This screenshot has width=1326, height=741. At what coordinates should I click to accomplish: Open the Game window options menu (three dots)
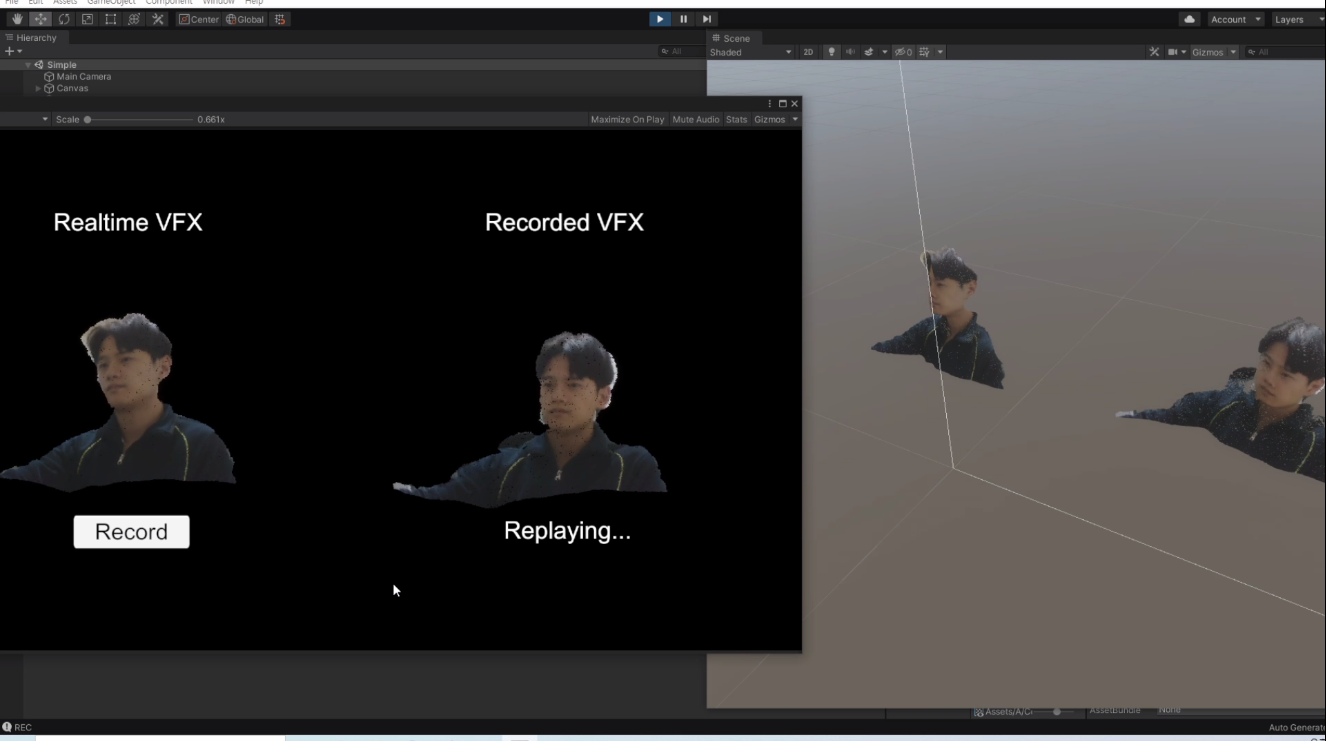(x=770, y=104)
